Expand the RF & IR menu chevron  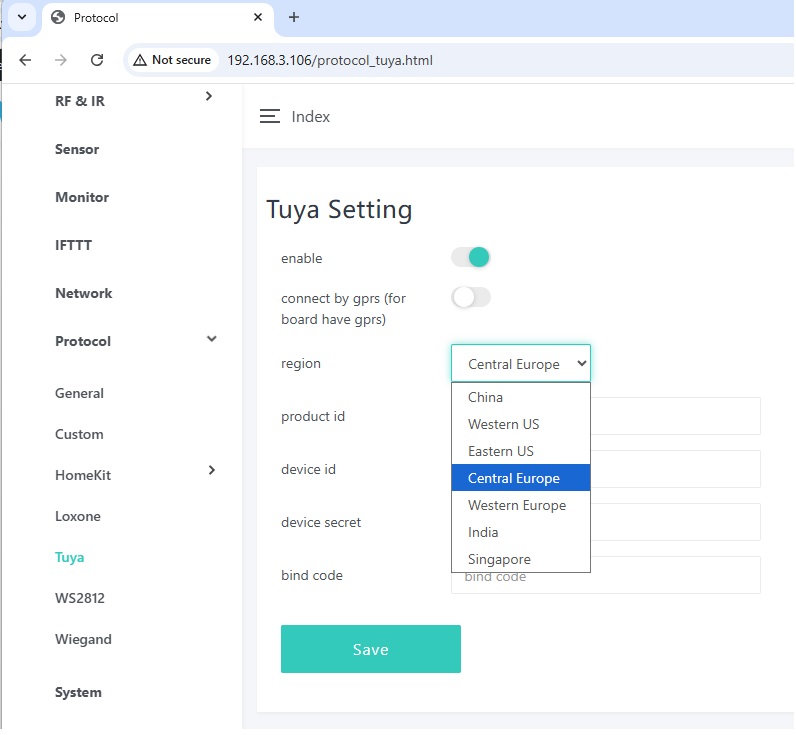(x=208, y=96)
